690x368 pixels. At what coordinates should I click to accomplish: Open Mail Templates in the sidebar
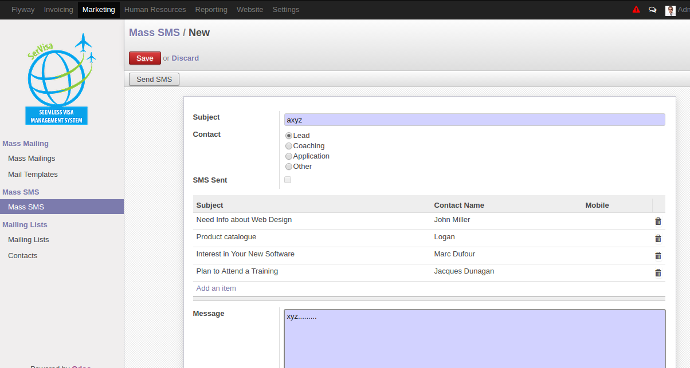coord(33,174)
